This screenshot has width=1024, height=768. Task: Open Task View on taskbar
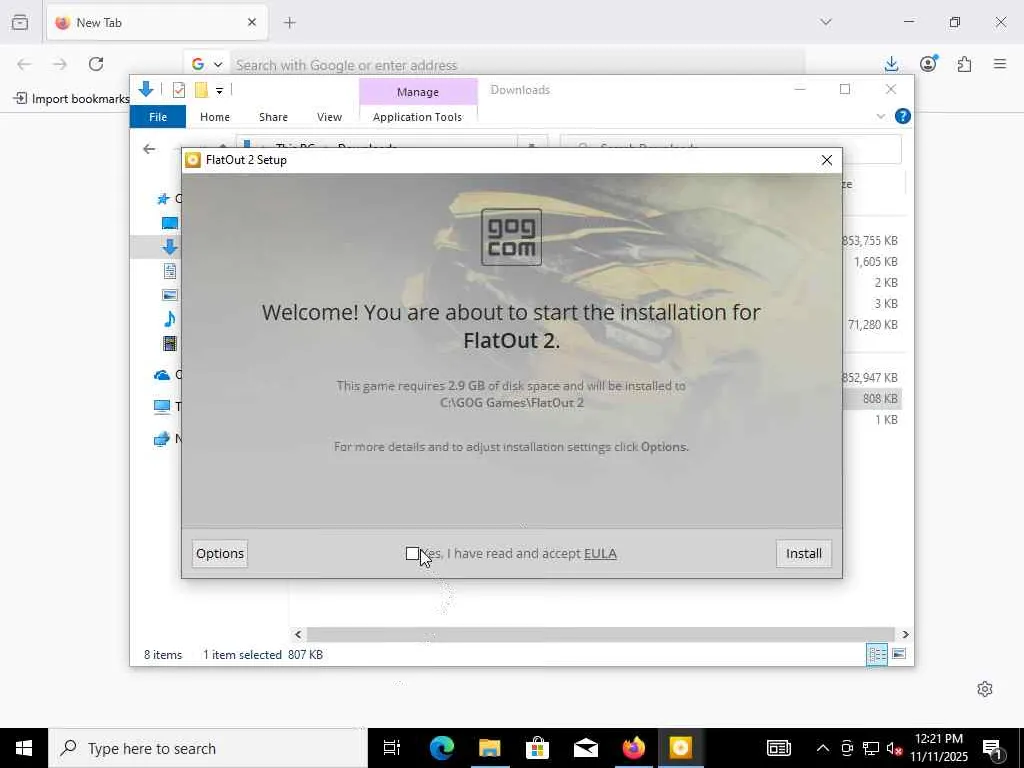coord(392,748)
